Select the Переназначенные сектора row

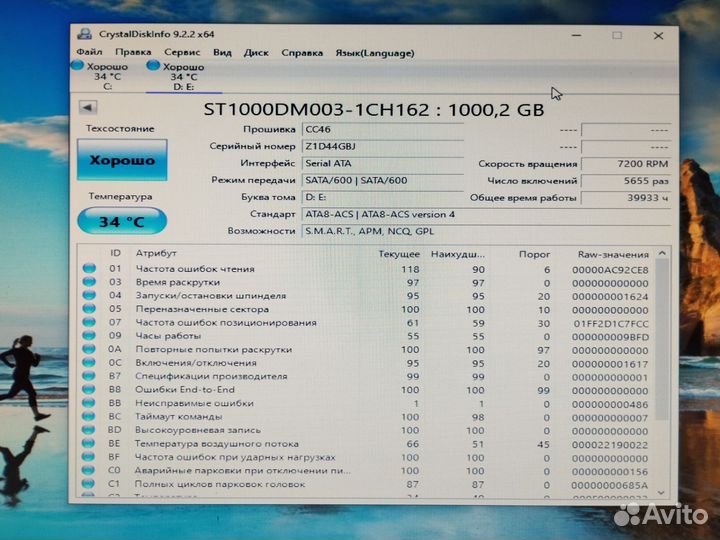[366, 309]
